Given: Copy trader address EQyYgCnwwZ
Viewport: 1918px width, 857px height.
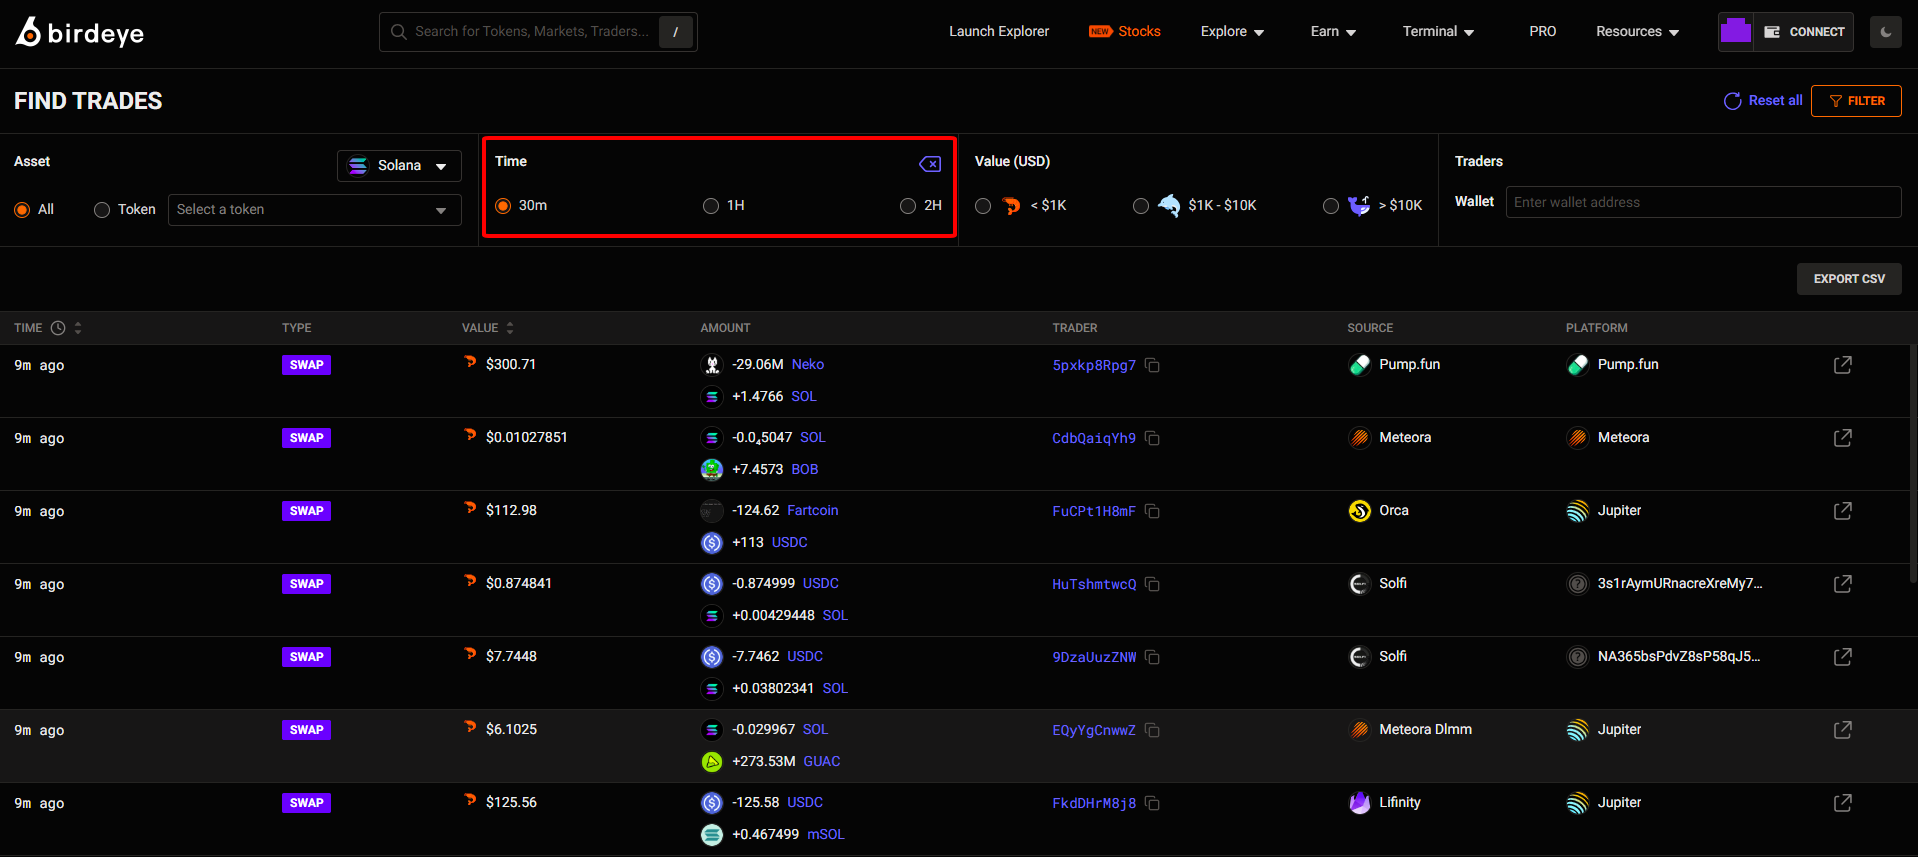Looking at the screenshot, I should [1152, 731].
